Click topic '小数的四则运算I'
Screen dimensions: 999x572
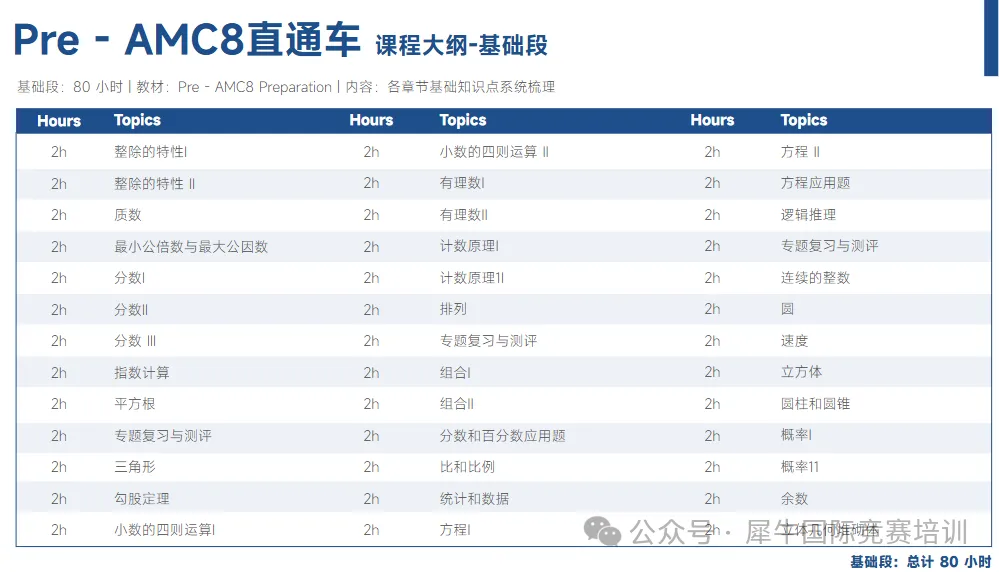click(164, 530)
